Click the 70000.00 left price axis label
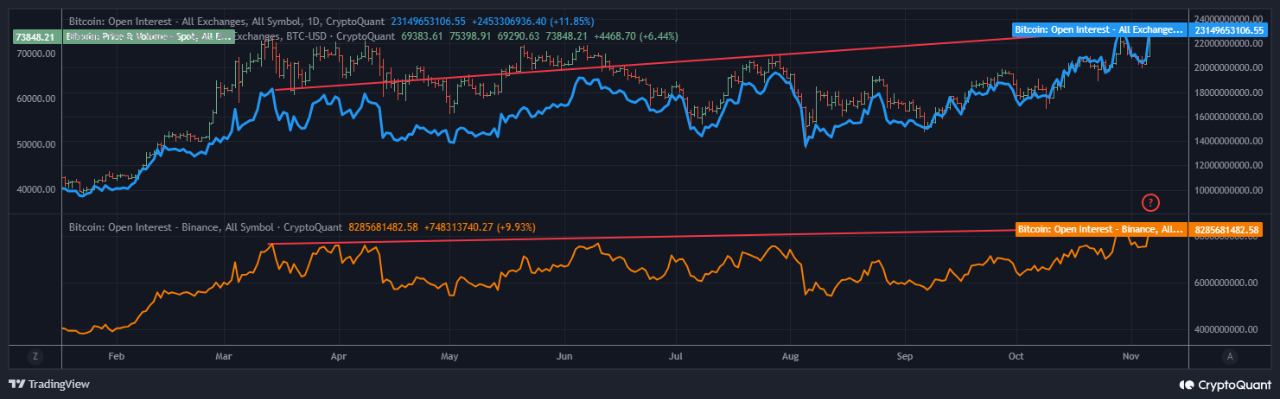Viewport: 1280px width, 399px height. (36, 53)
